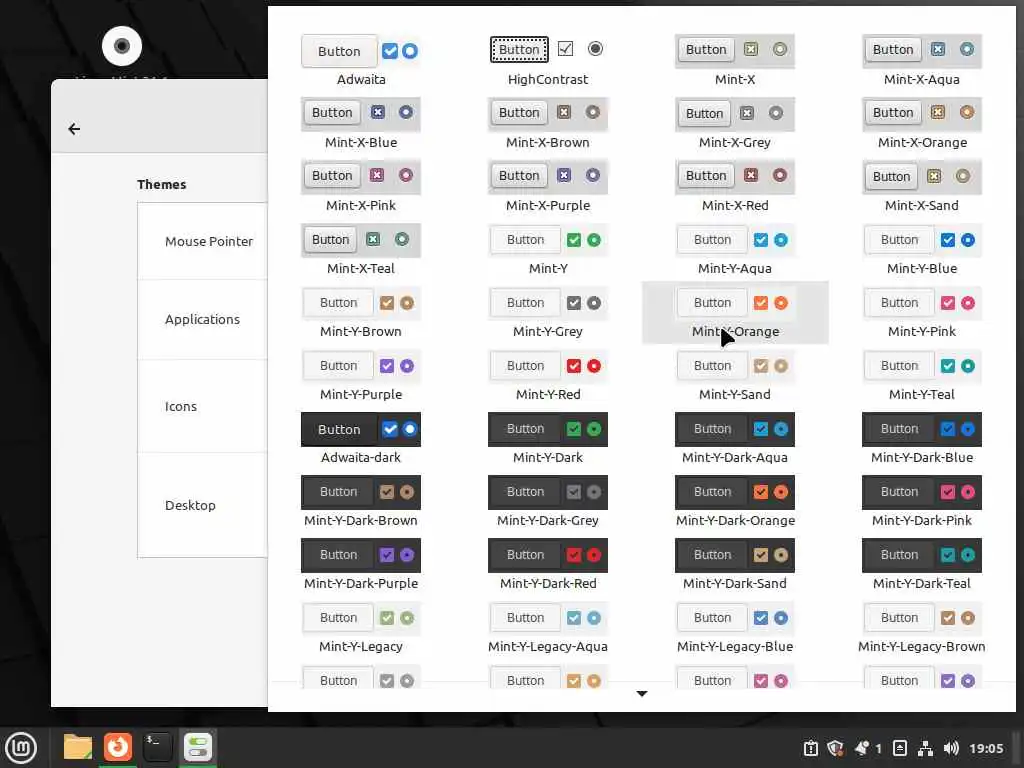
Task: Select the Mint-Y-Legacy-Blue theme
Action: click(x=735, y=628)
